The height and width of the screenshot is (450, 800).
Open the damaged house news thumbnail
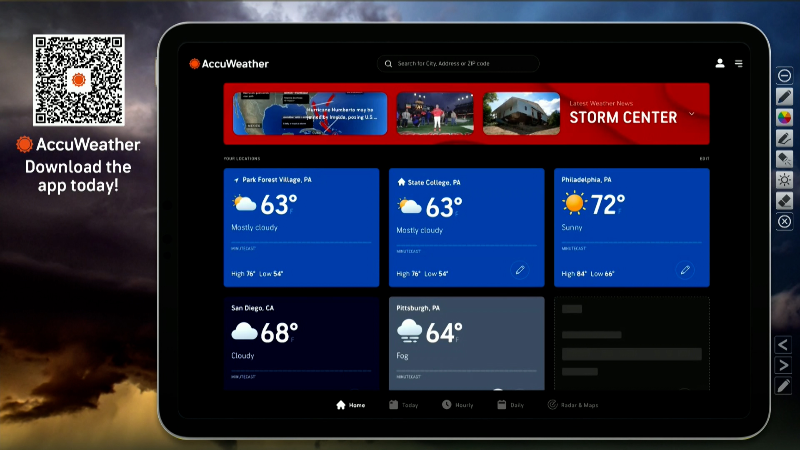tap(521, 114)
